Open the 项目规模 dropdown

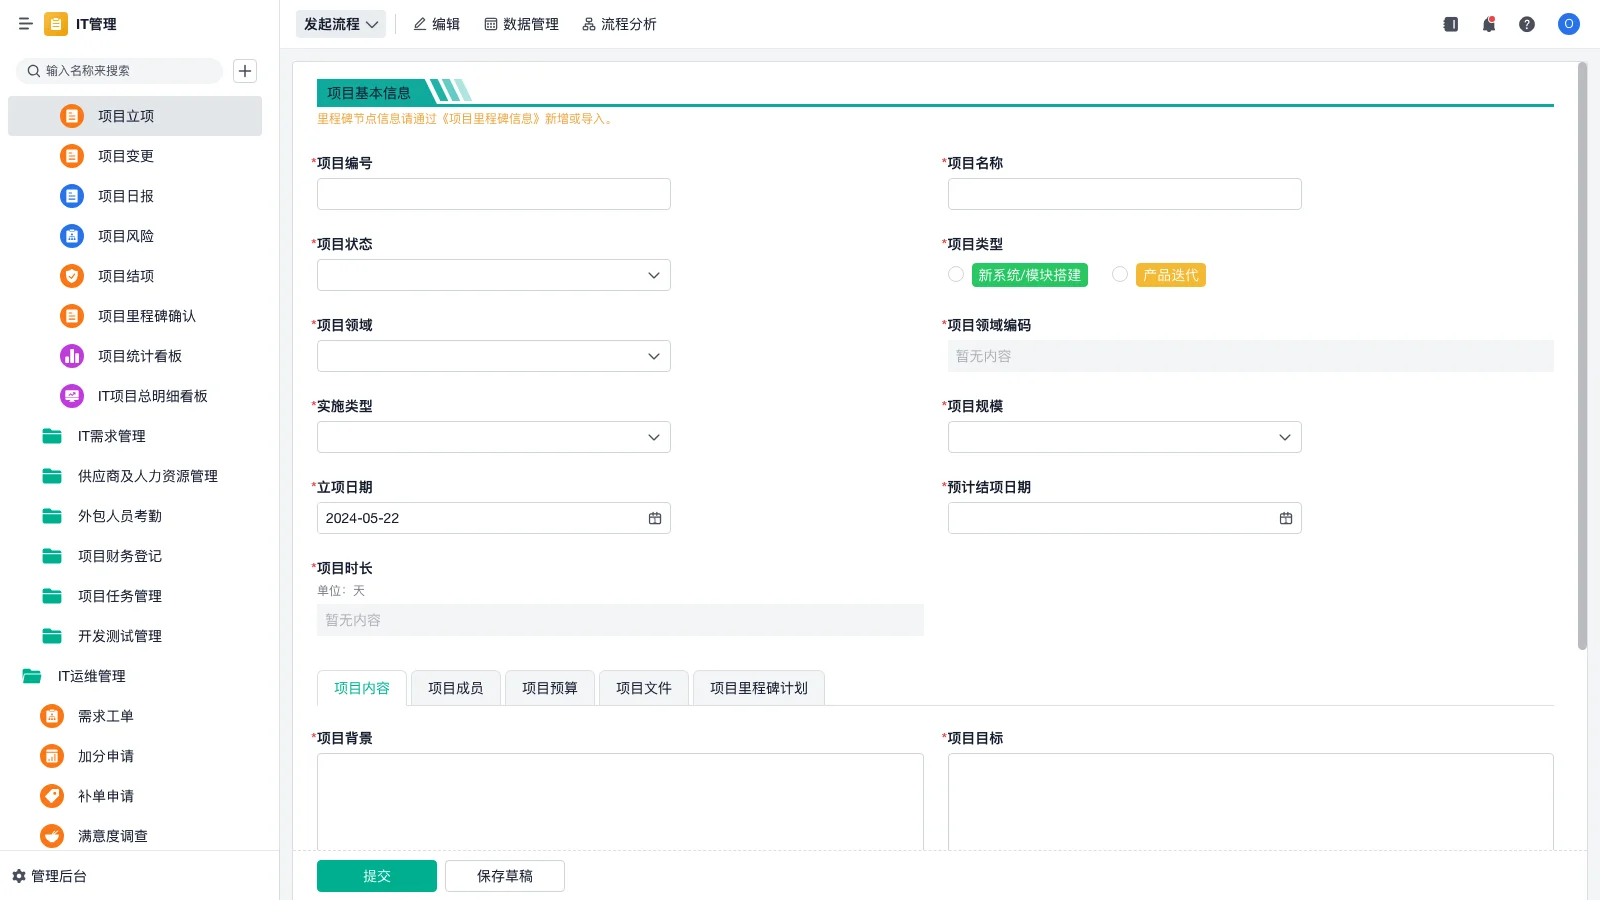1125,437
